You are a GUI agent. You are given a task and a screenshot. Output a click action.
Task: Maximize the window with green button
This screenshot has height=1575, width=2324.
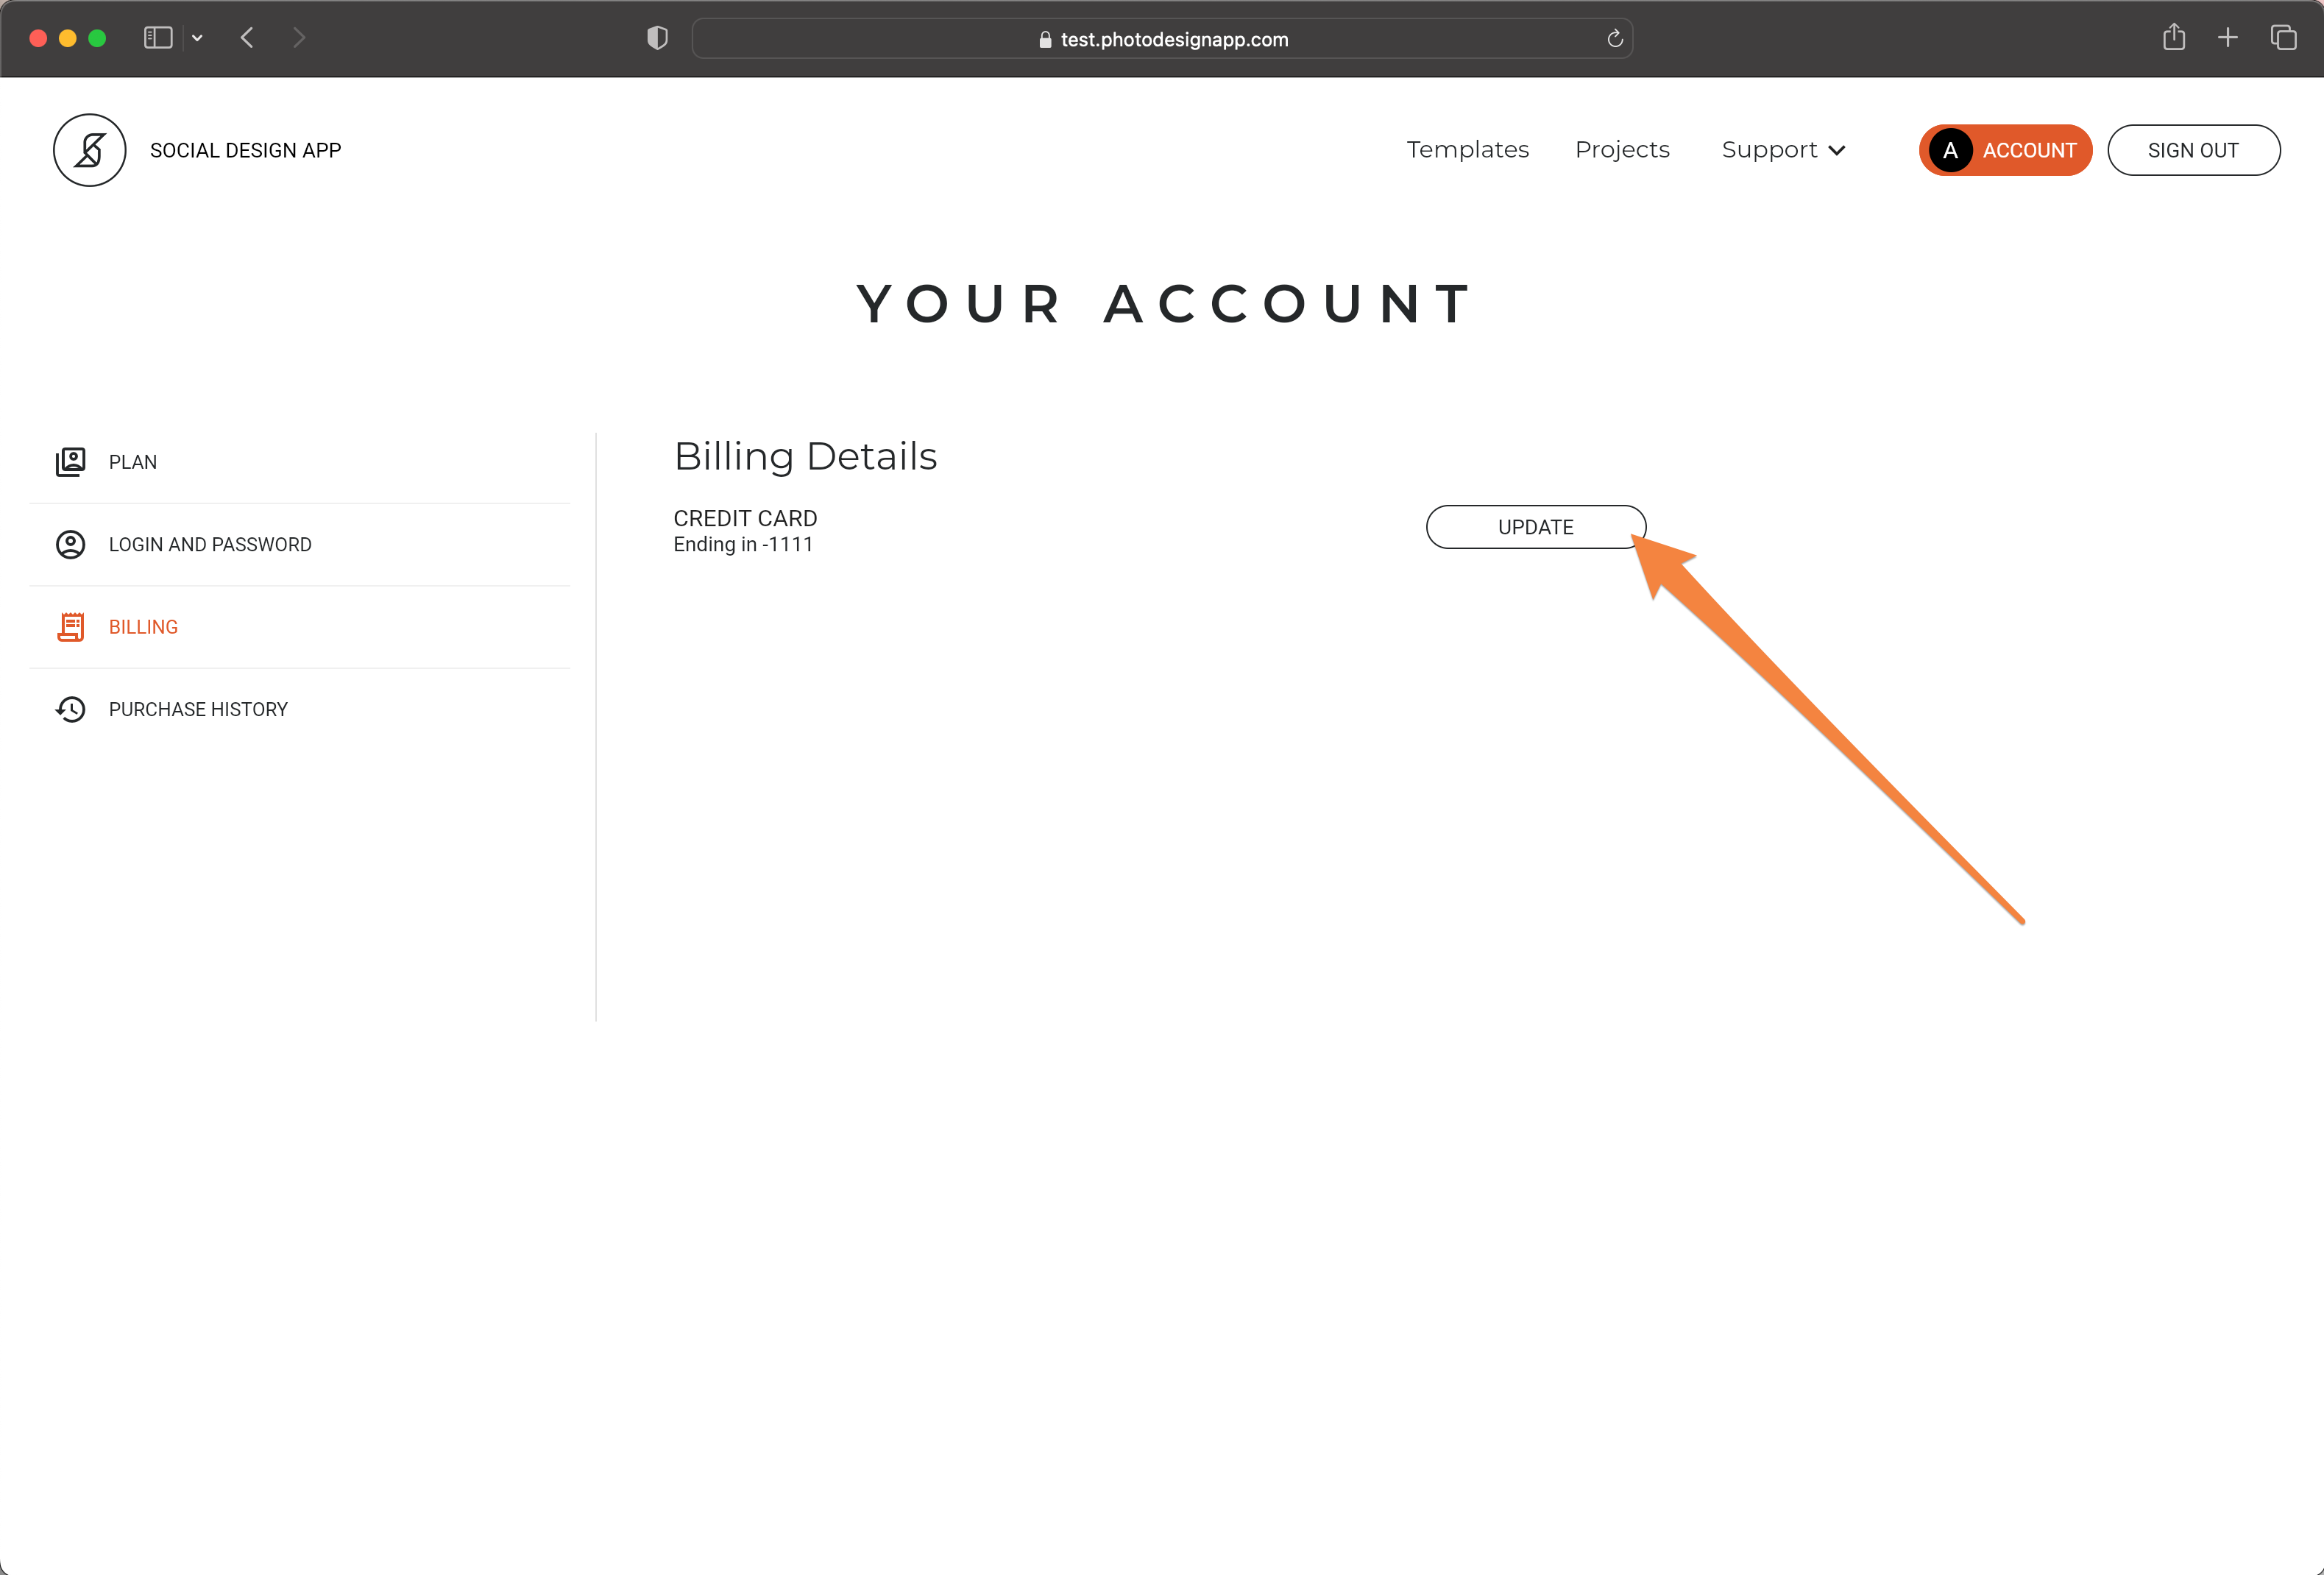coord(97,38)
